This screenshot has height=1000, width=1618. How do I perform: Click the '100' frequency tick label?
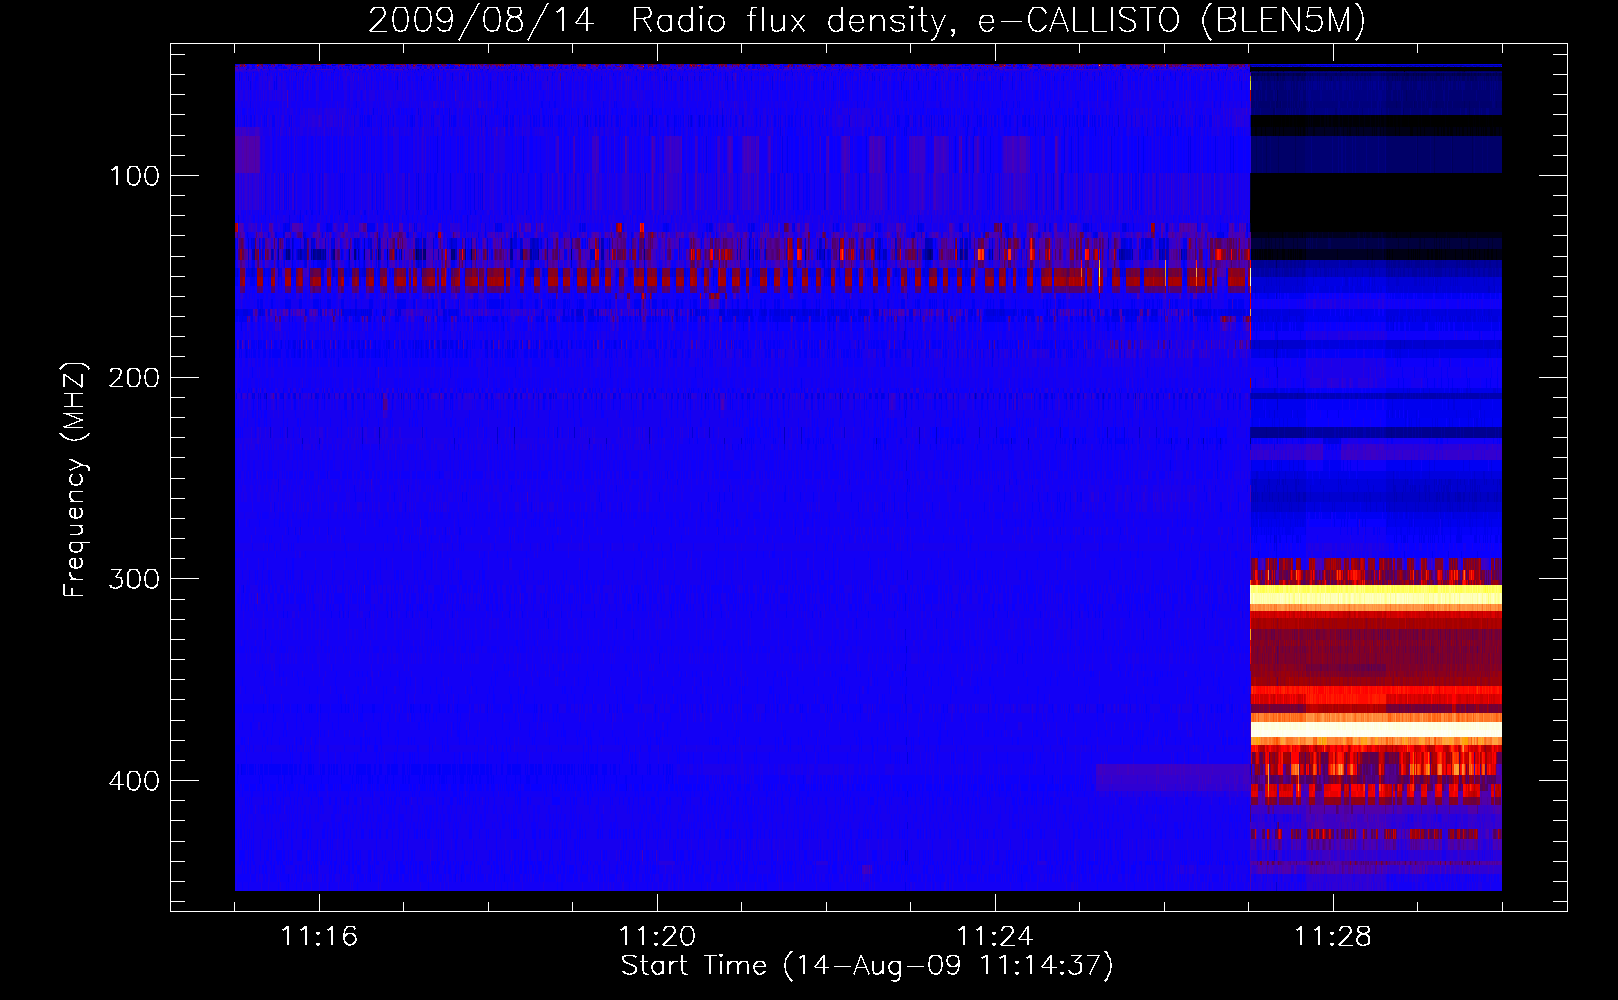[134, 176]
